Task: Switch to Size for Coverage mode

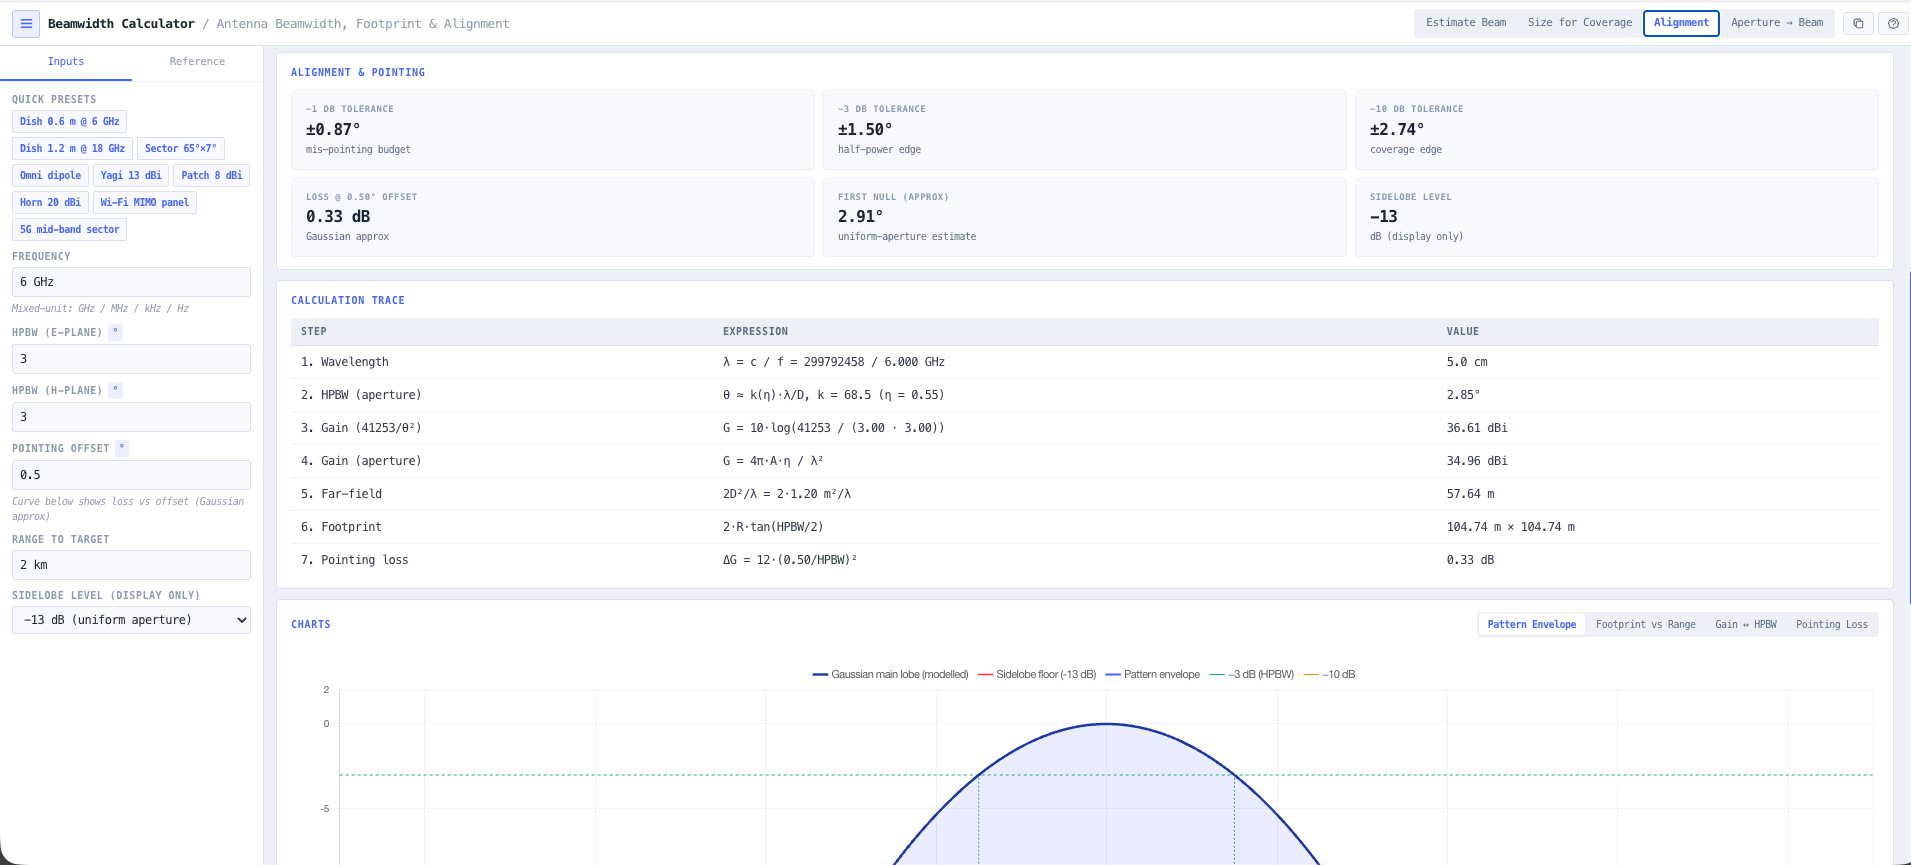Action: pyautogui.click(x=1579, y=23)
